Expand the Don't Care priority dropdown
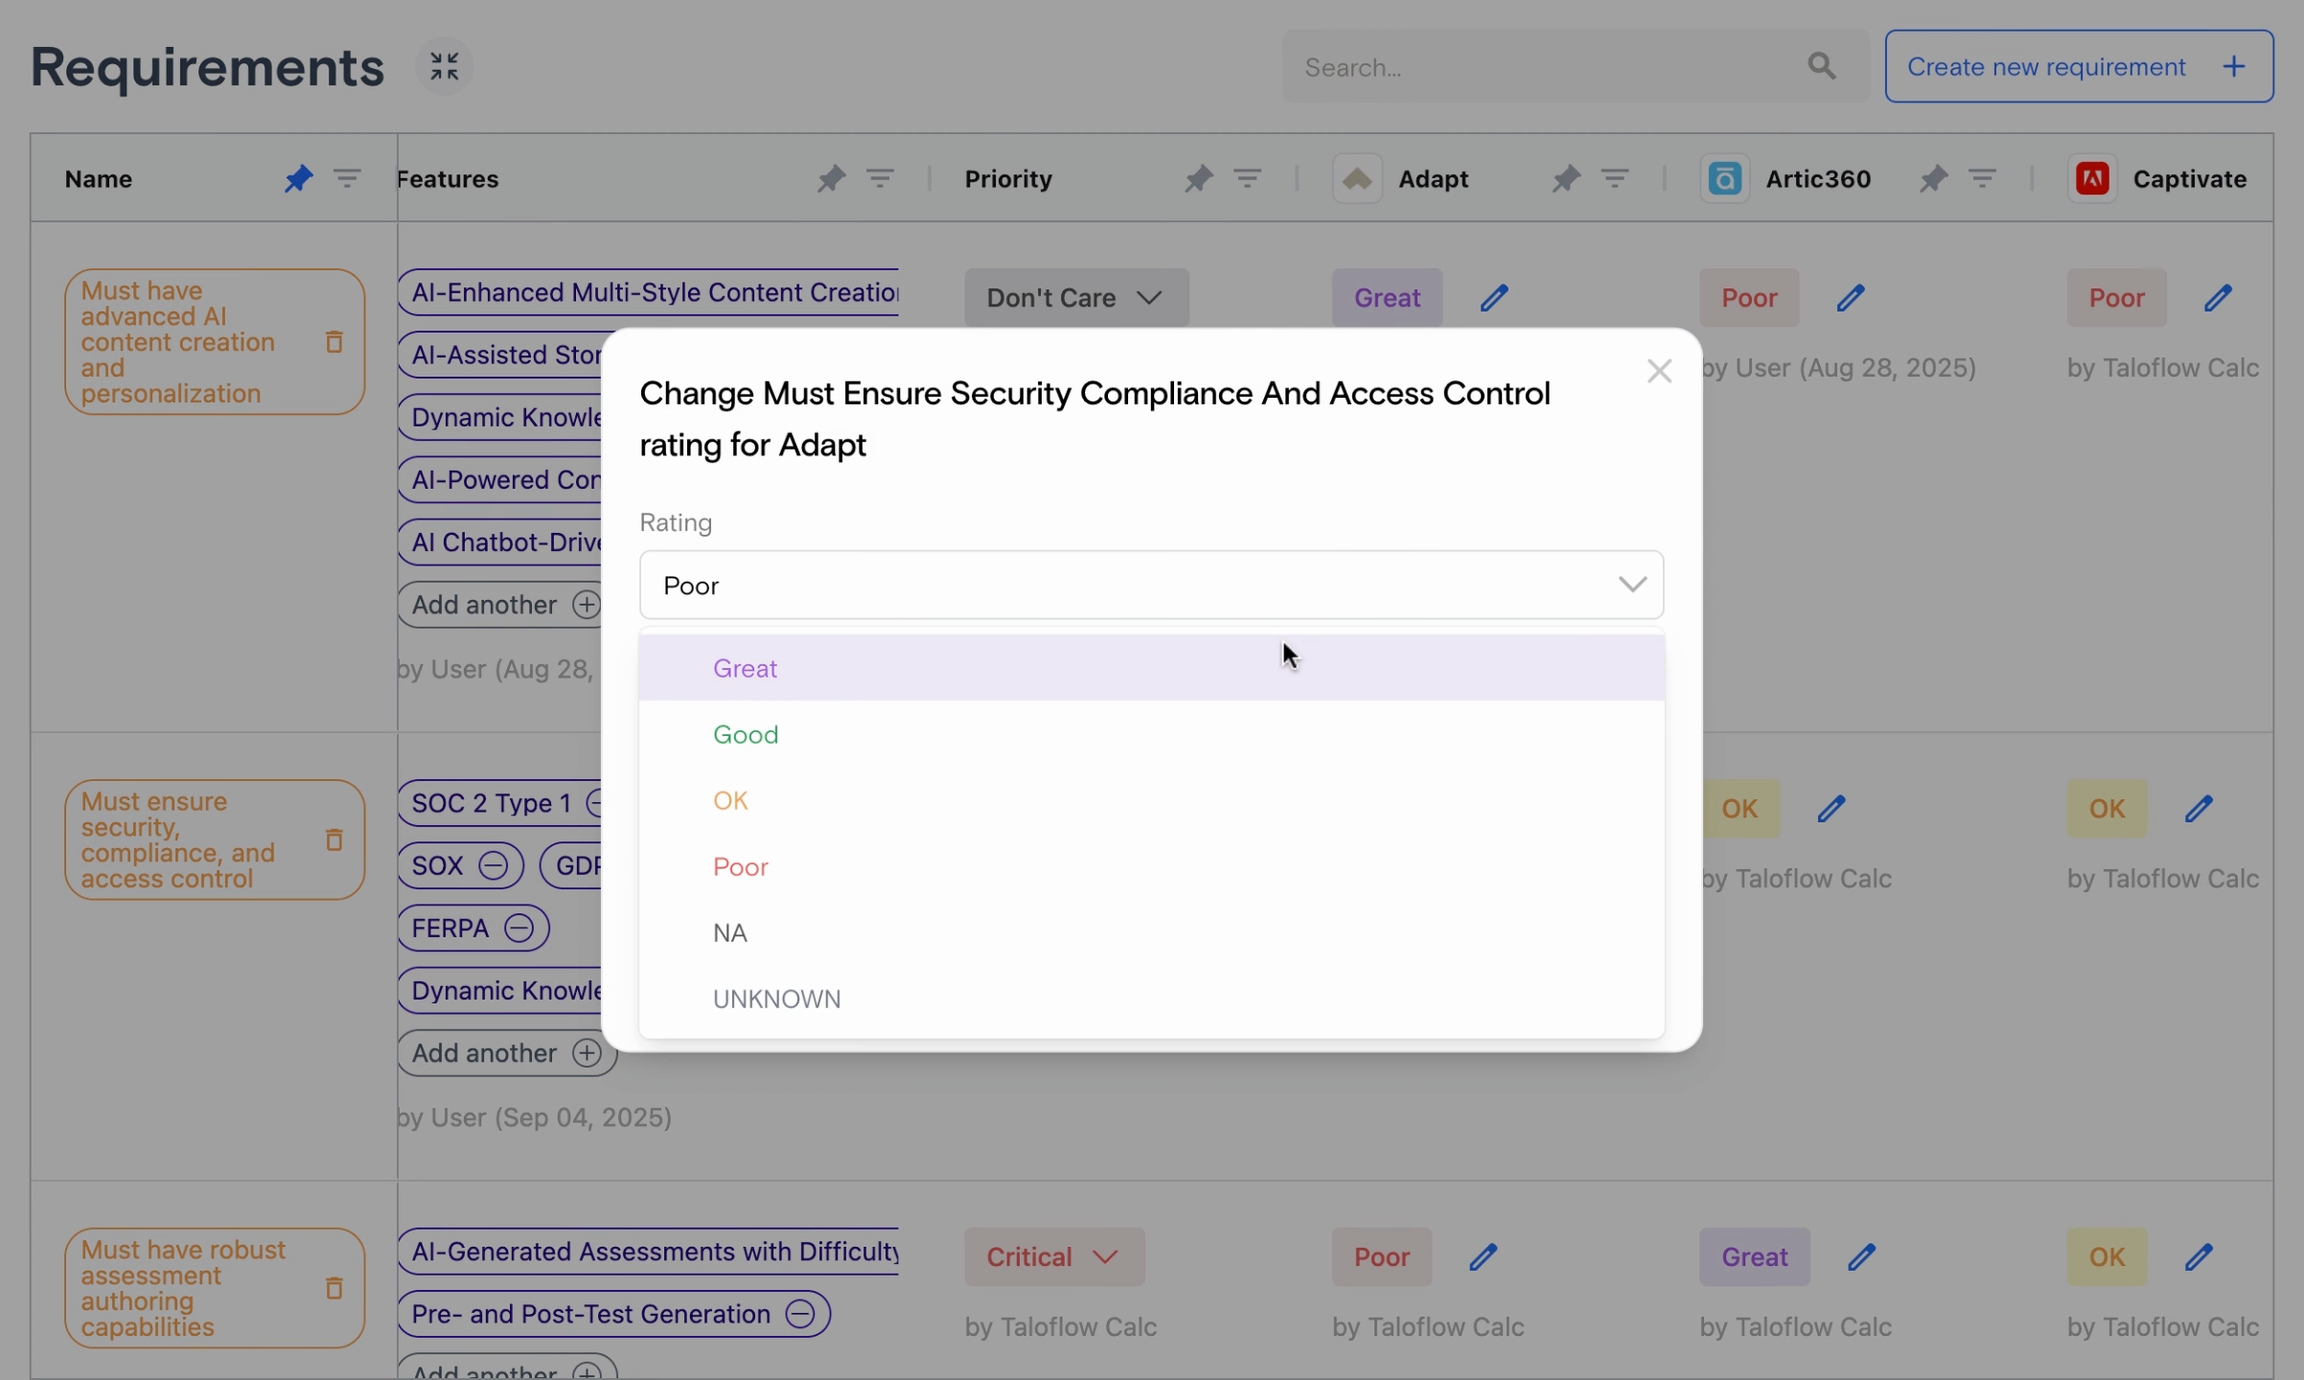The width and height of the screenshot is (2304, 1380). 1076,298
